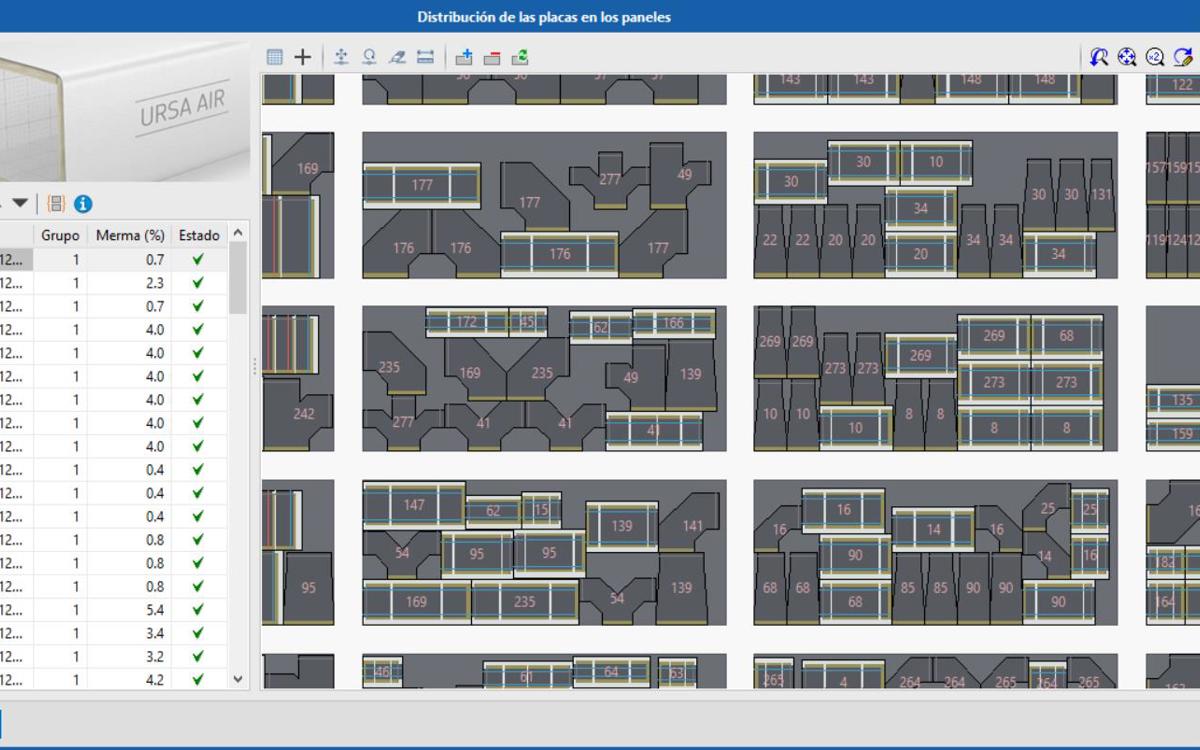This screenshot has width=1200, height=750.
Task: Select the move piece tool icon
Action: pyautogui.click(x=341, y=57)
